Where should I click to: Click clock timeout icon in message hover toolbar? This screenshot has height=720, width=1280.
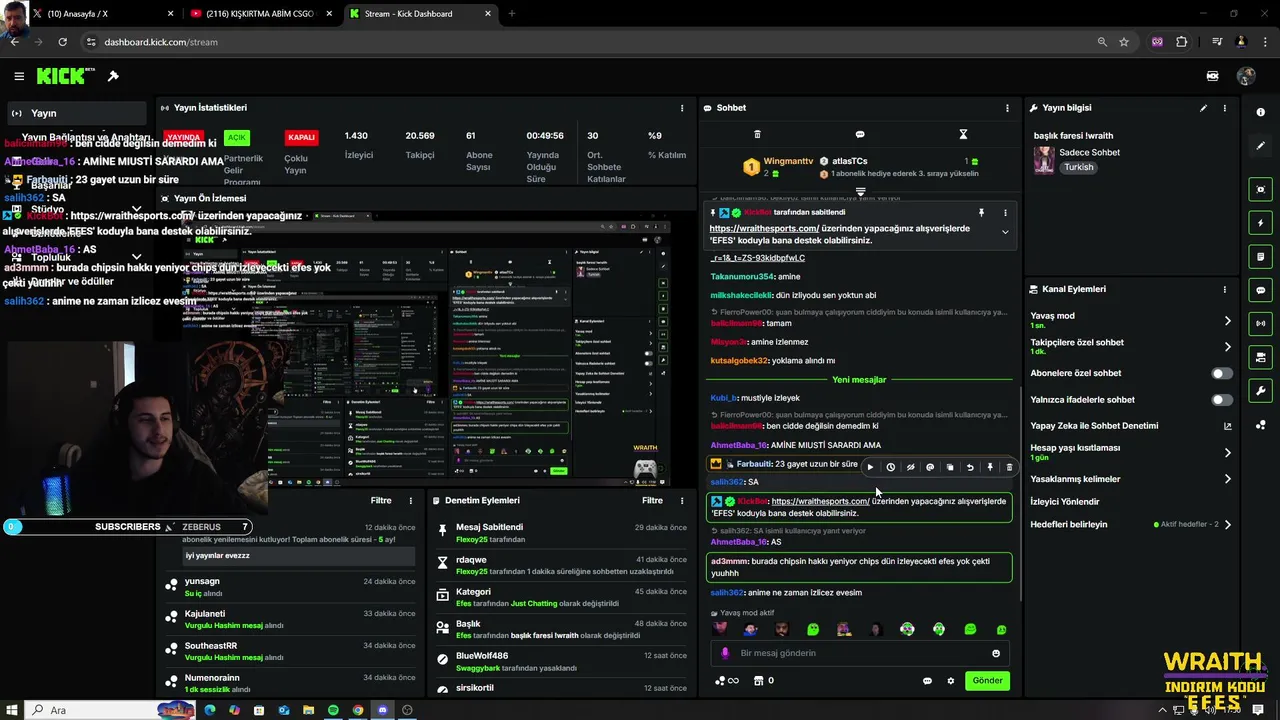point(890,467)
